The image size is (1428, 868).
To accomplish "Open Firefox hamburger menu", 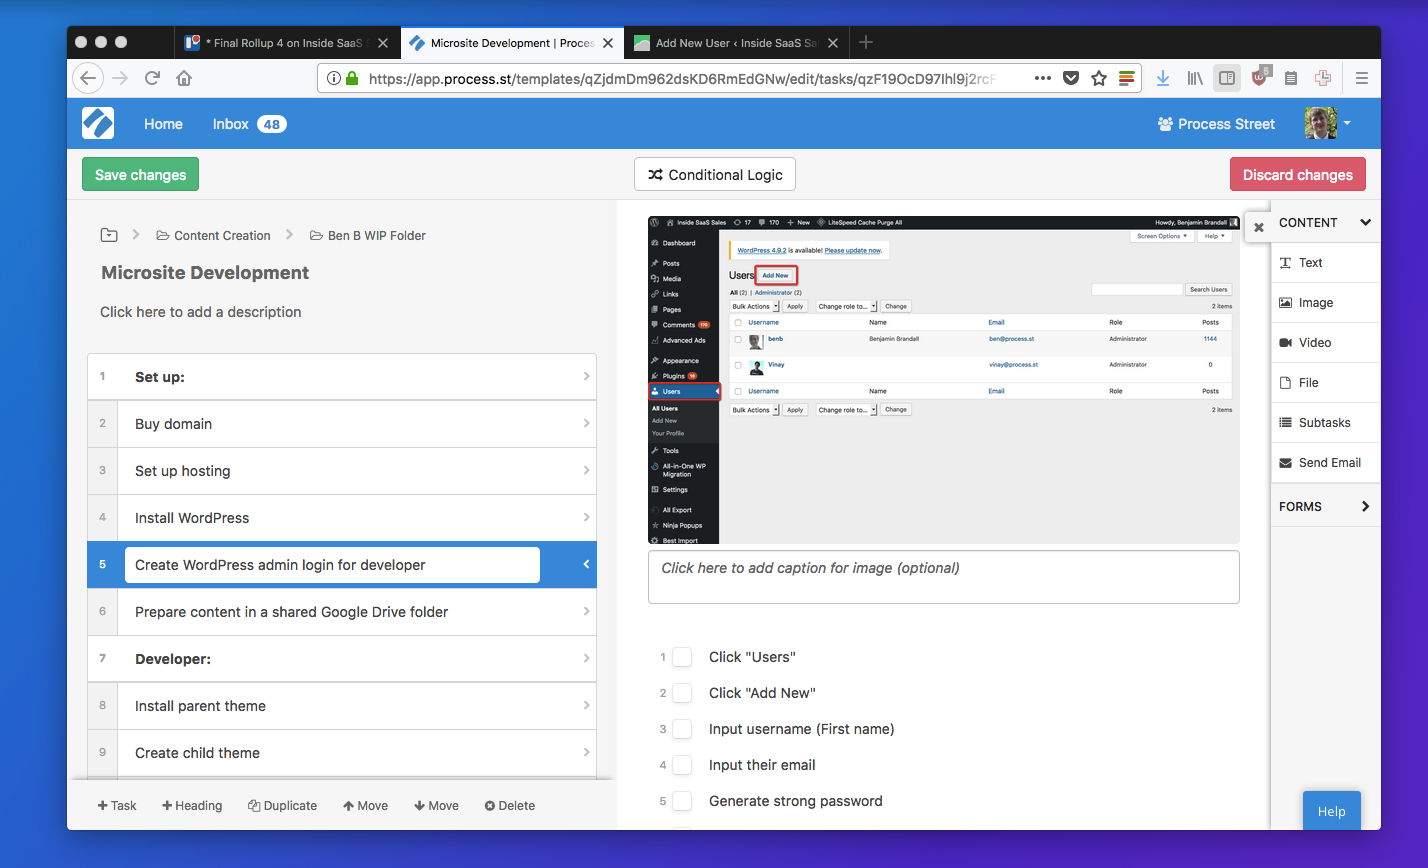I will 1361,78.
